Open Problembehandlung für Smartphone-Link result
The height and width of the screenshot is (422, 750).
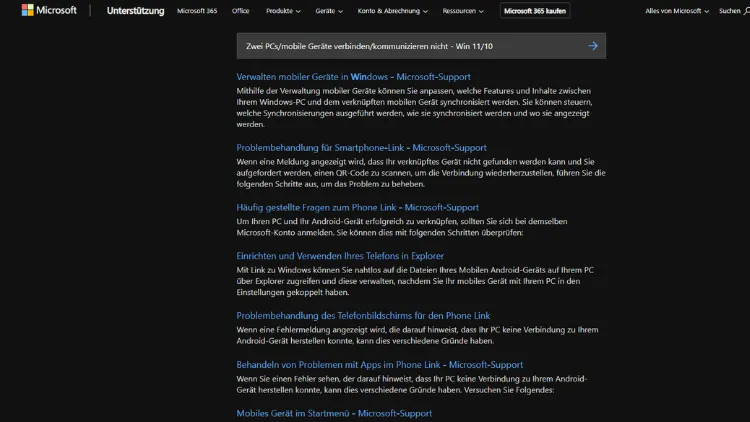(x=362, y=147)
